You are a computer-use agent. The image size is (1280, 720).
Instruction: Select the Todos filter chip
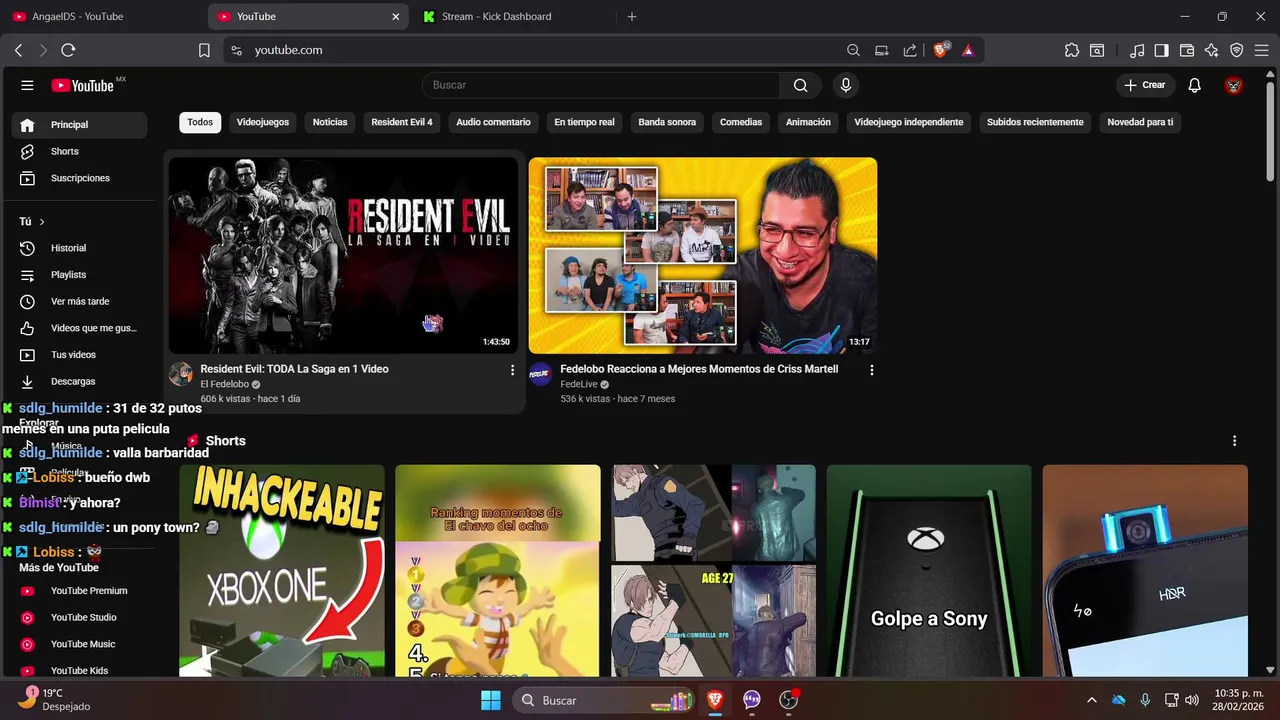(x=200, y=122)
